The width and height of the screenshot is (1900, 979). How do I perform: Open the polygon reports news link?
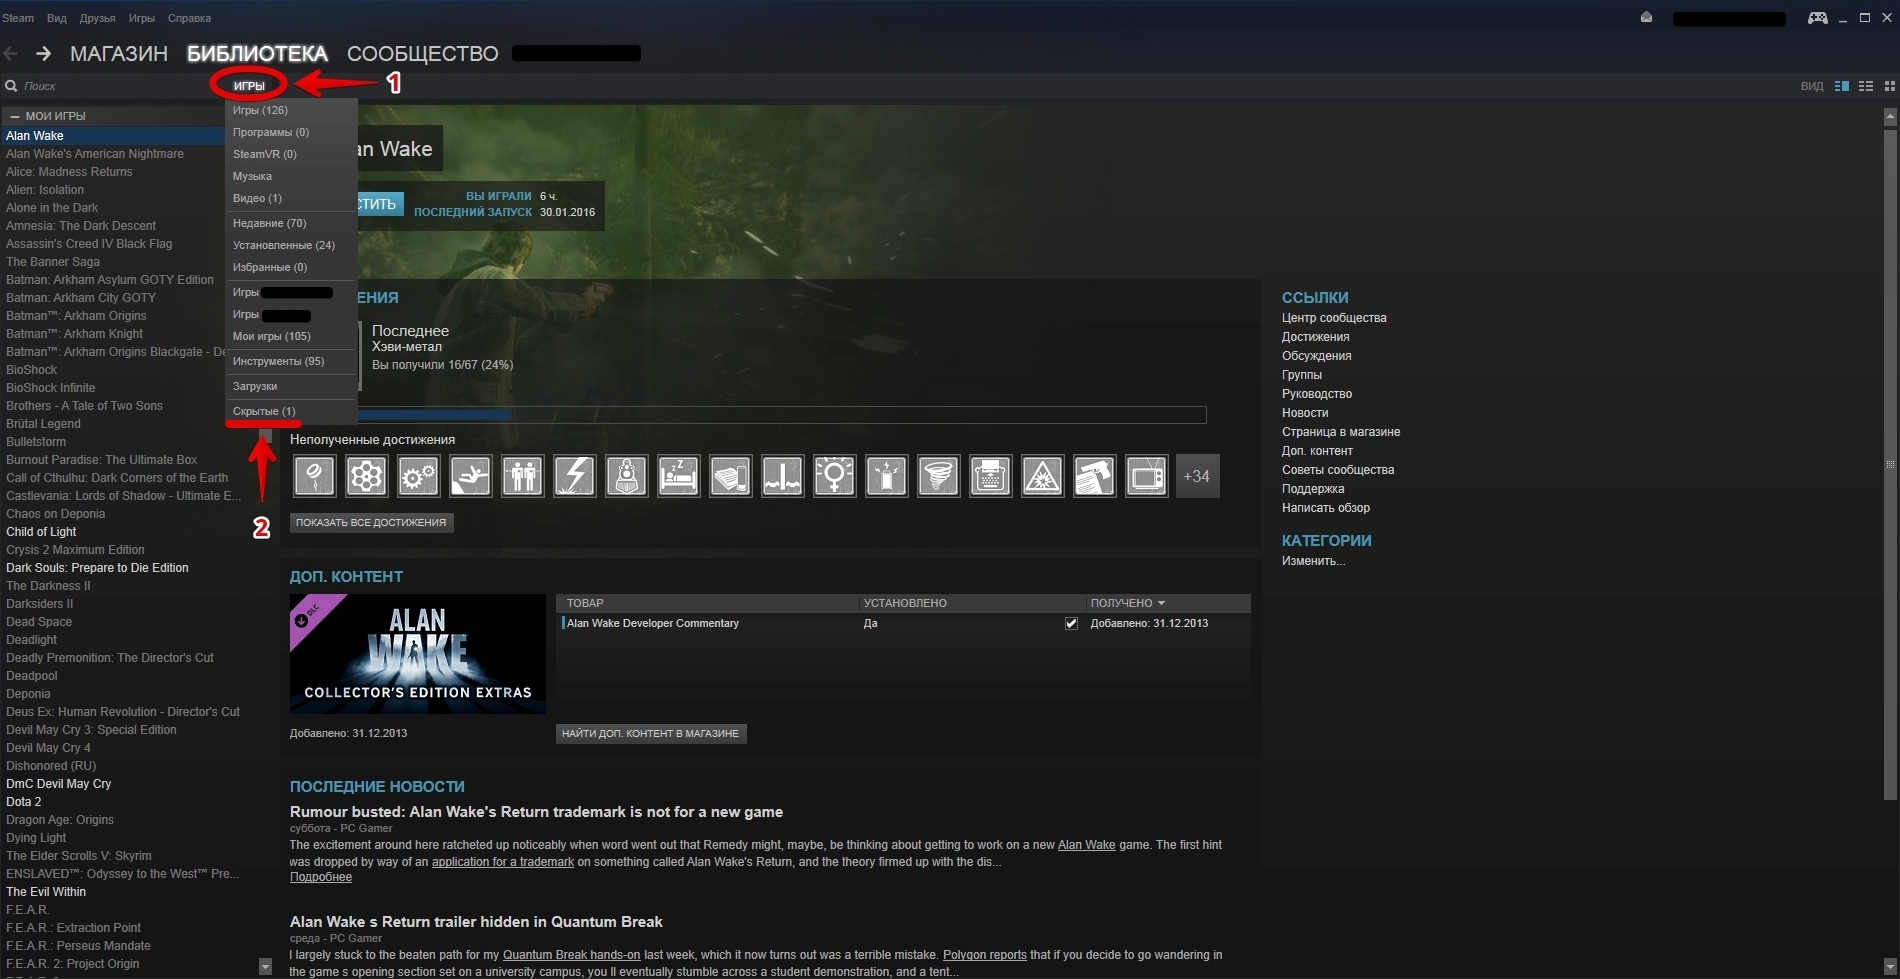(x=985, y=955)
